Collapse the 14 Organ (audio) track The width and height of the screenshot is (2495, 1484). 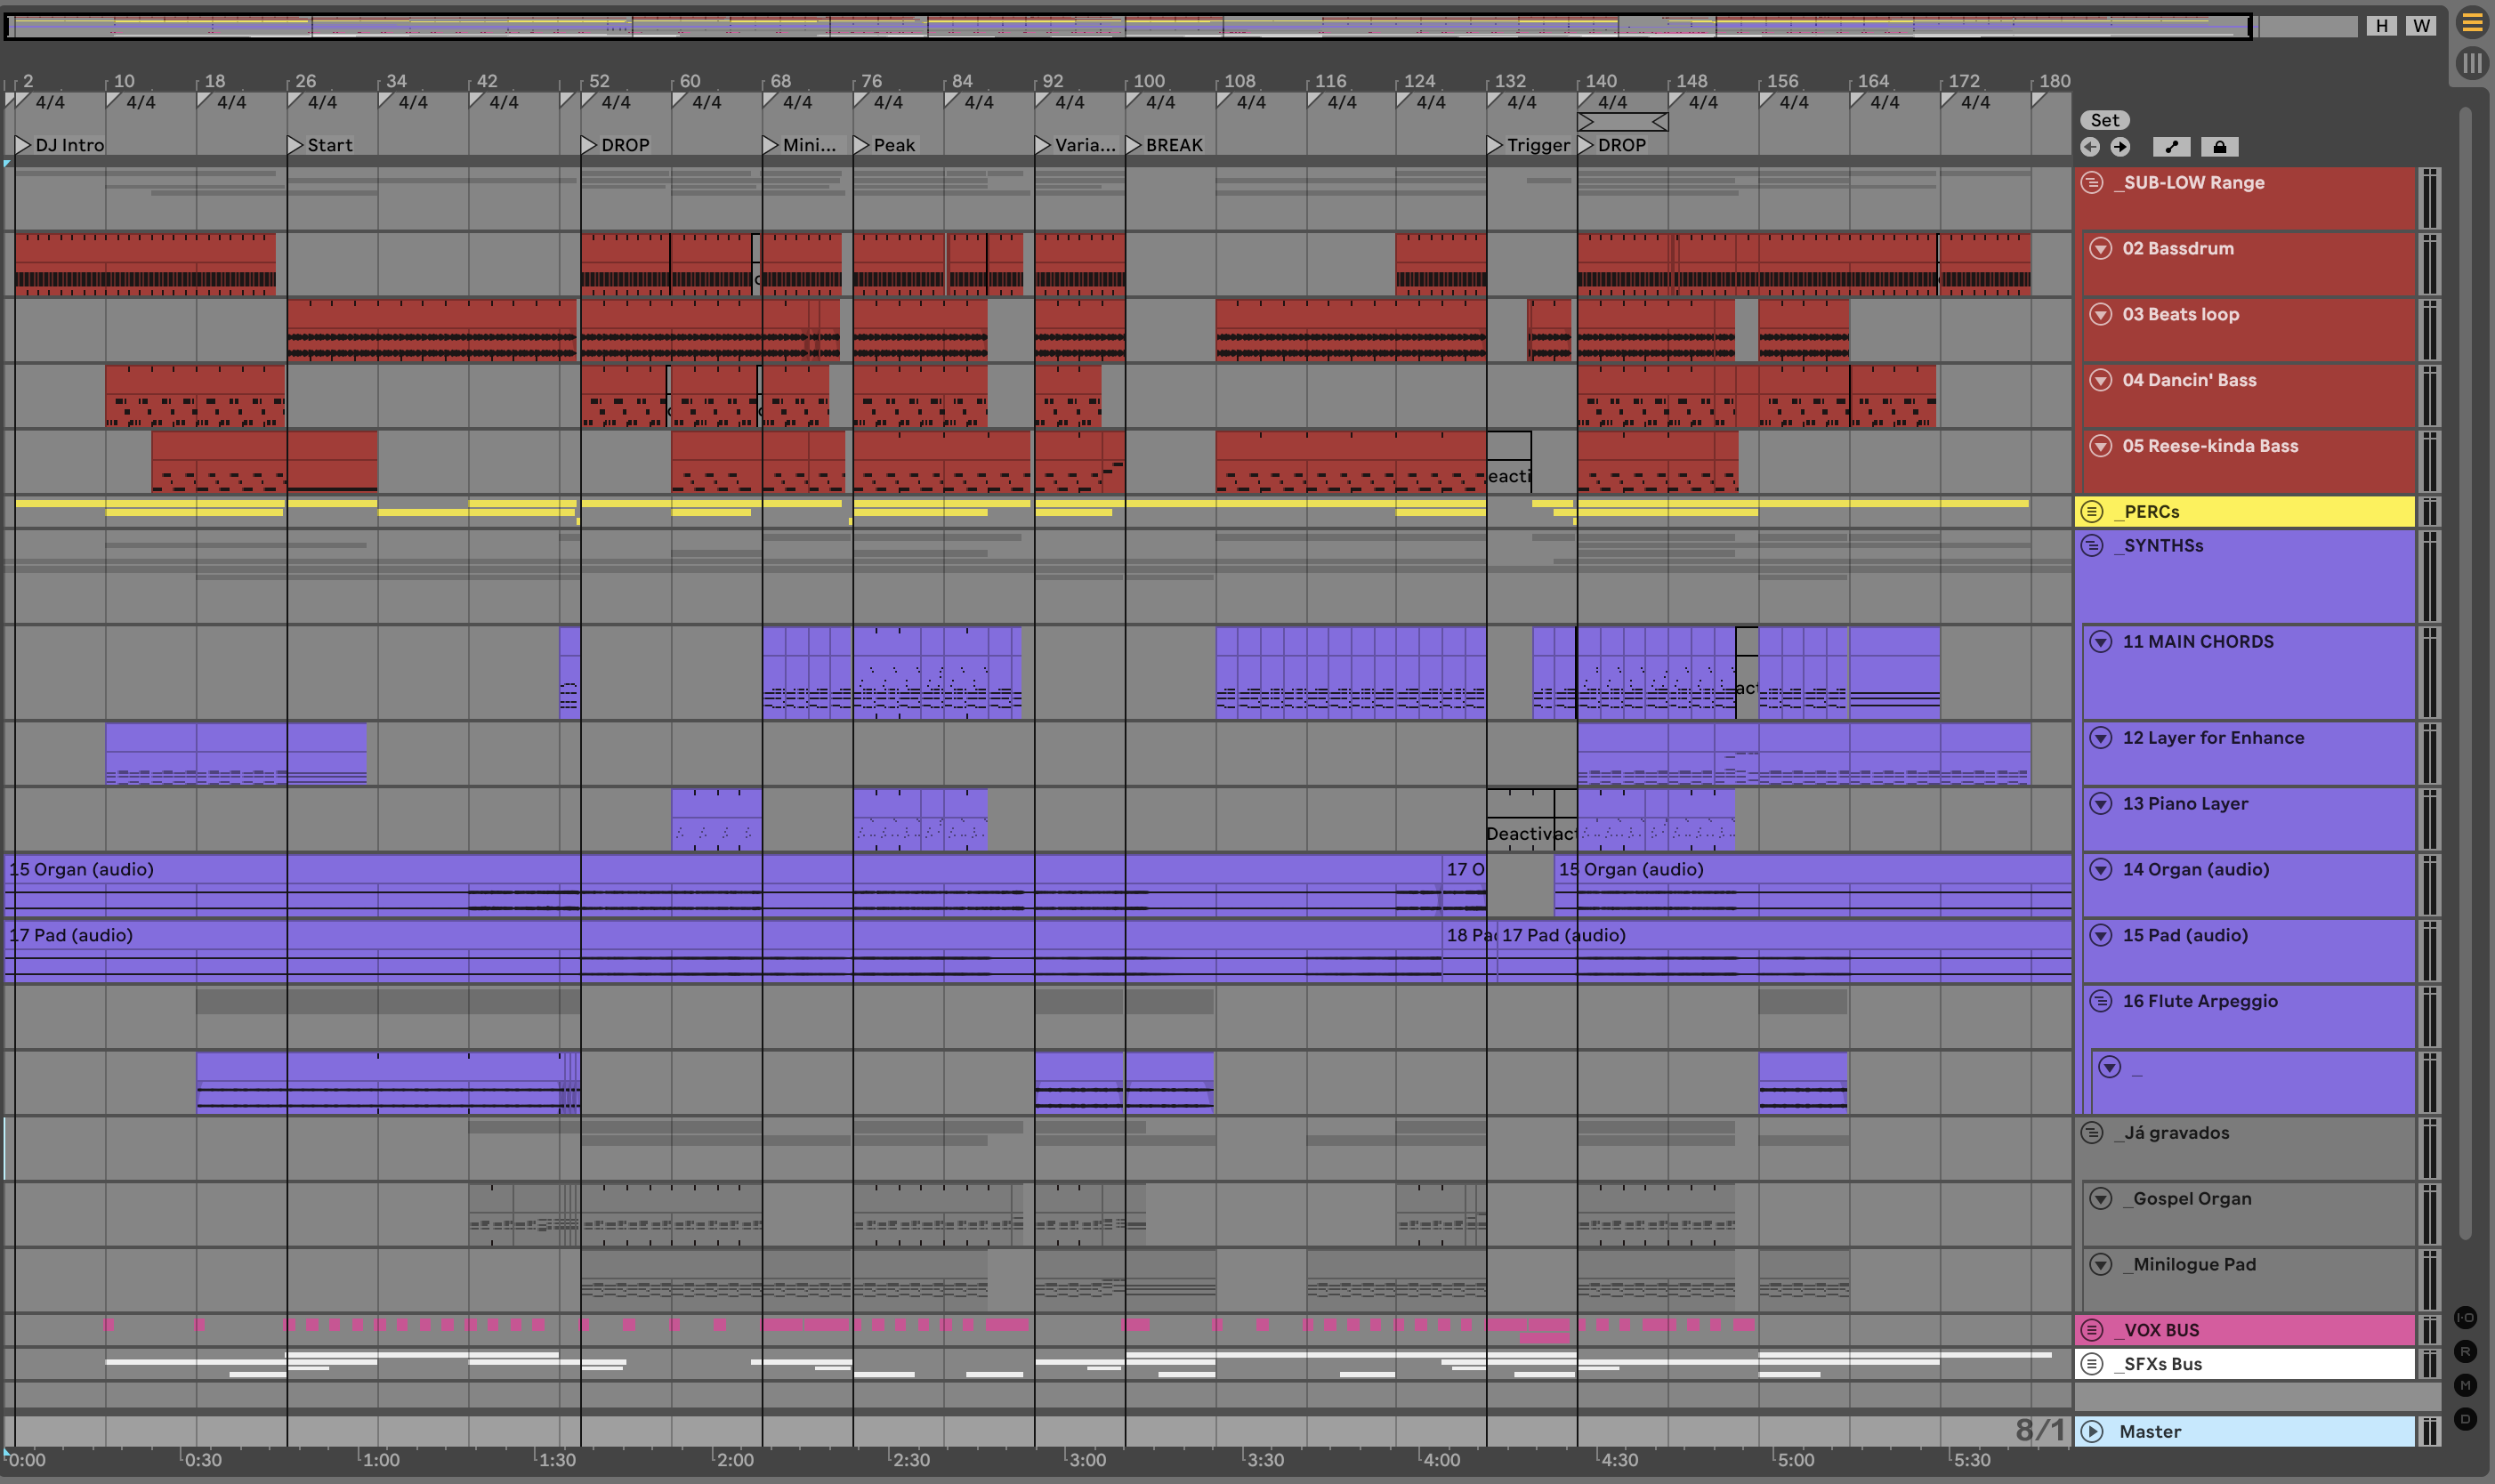[x=2101, y=870]
